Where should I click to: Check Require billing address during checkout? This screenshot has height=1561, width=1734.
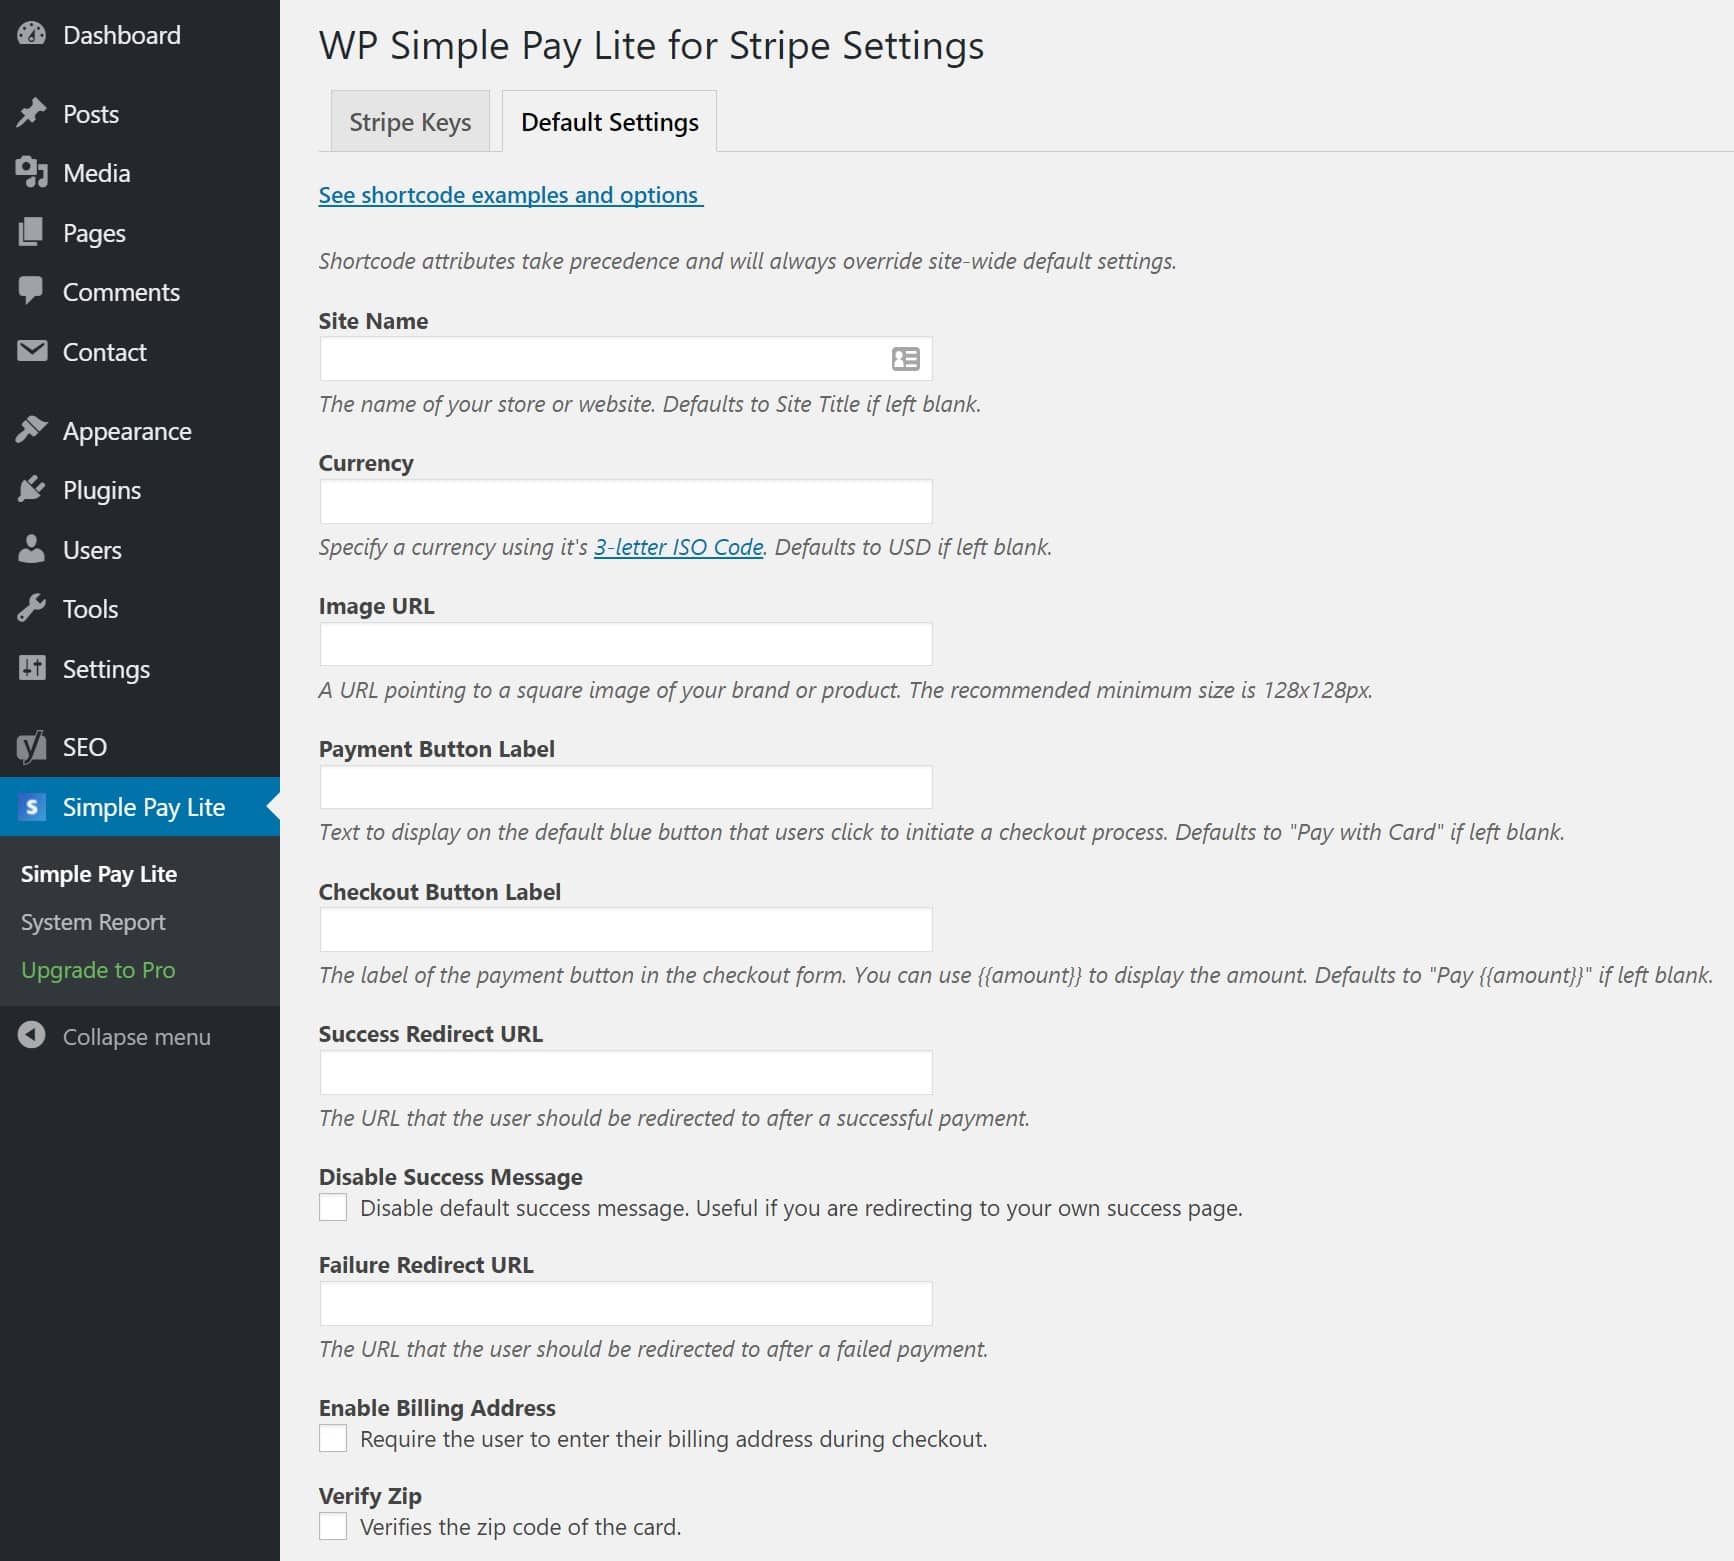(x=332, y=1438)
